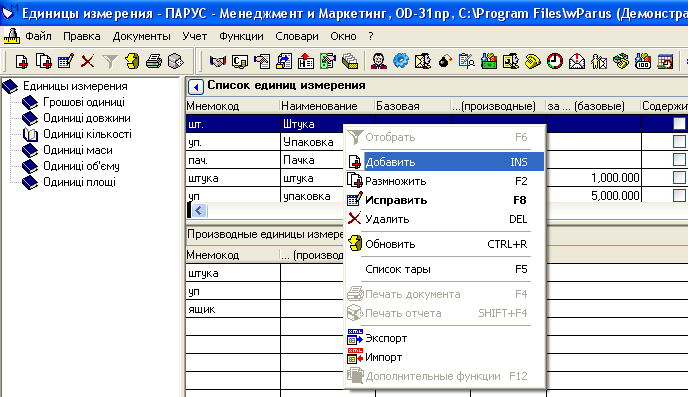Select Одиниці маси in the tree
The height and width of the screenshot is (397, 688).
78,150
